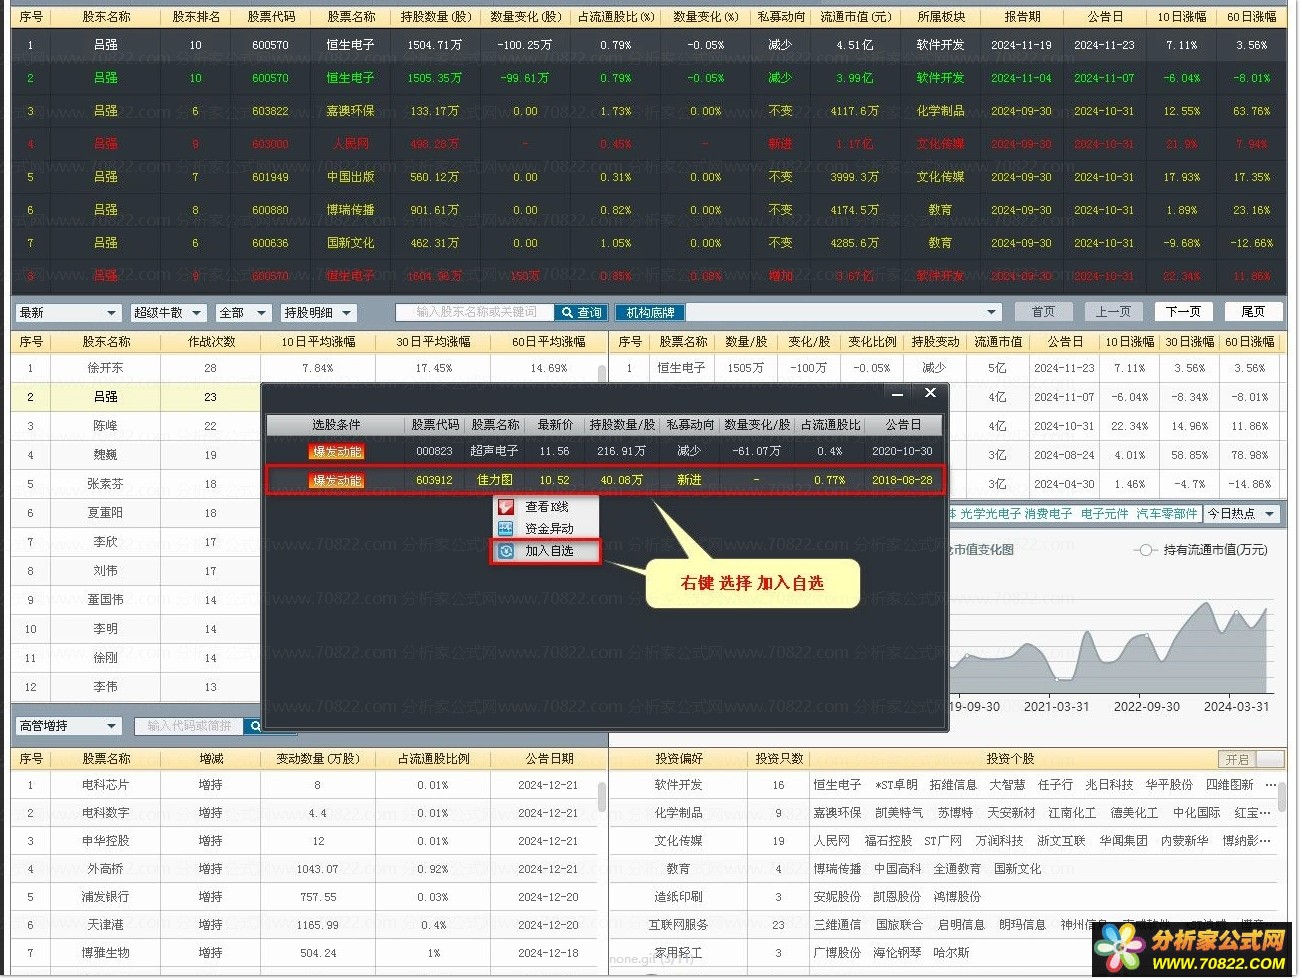Click 电科芯片 in 增持 table
Screen dimensions: 1302x980
106,786
